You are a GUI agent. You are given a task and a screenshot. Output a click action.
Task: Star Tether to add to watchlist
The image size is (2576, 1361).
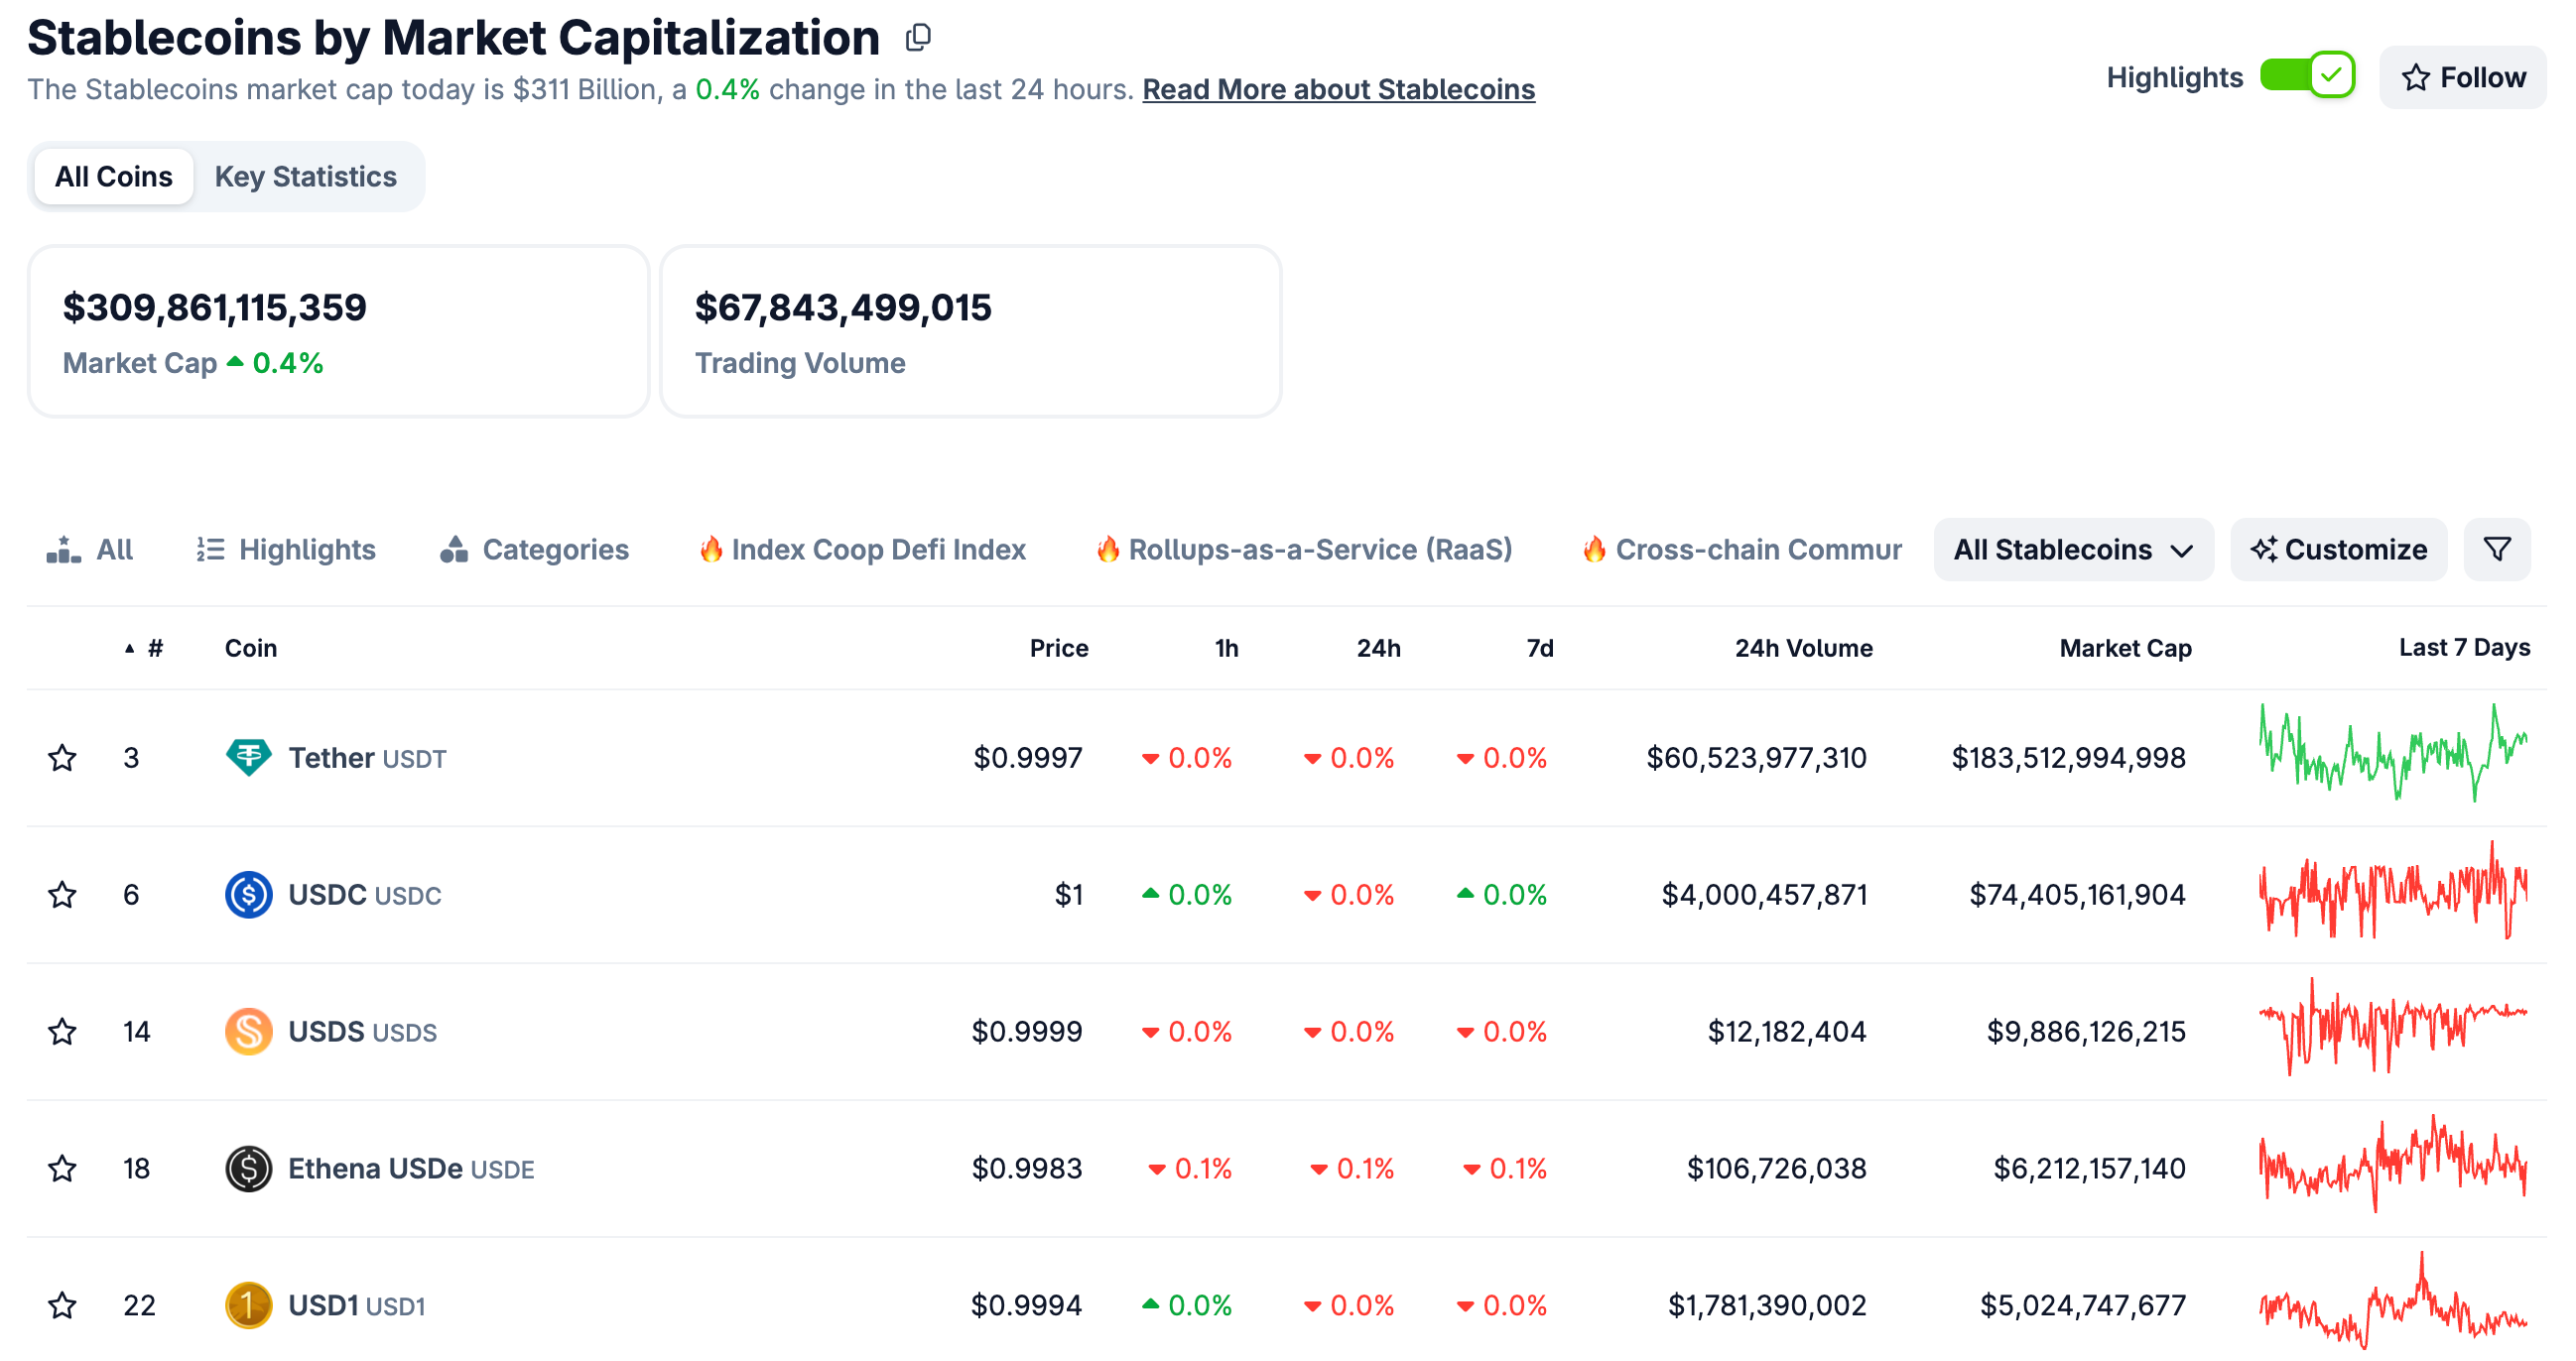tap(63, 757)
